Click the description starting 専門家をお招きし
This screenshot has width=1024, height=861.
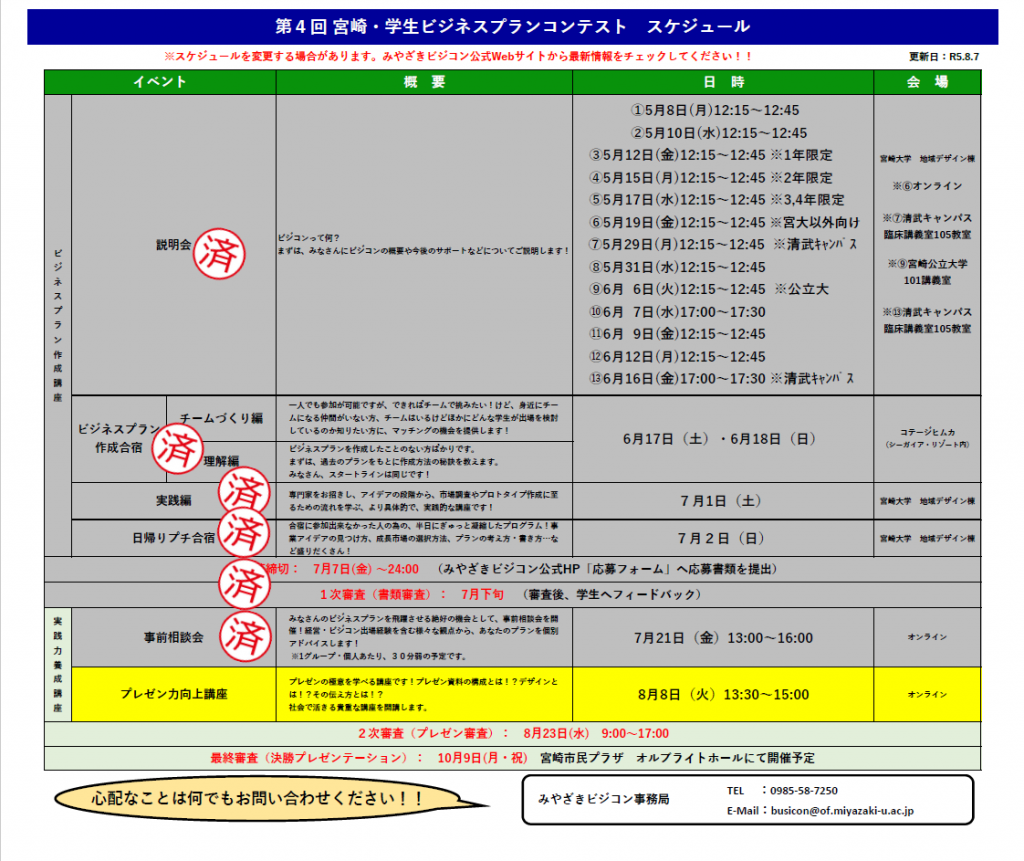424,501
